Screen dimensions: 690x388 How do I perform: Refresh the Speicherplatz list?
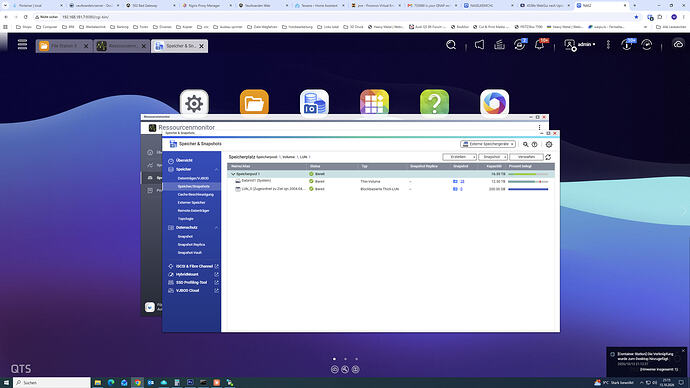548,157
